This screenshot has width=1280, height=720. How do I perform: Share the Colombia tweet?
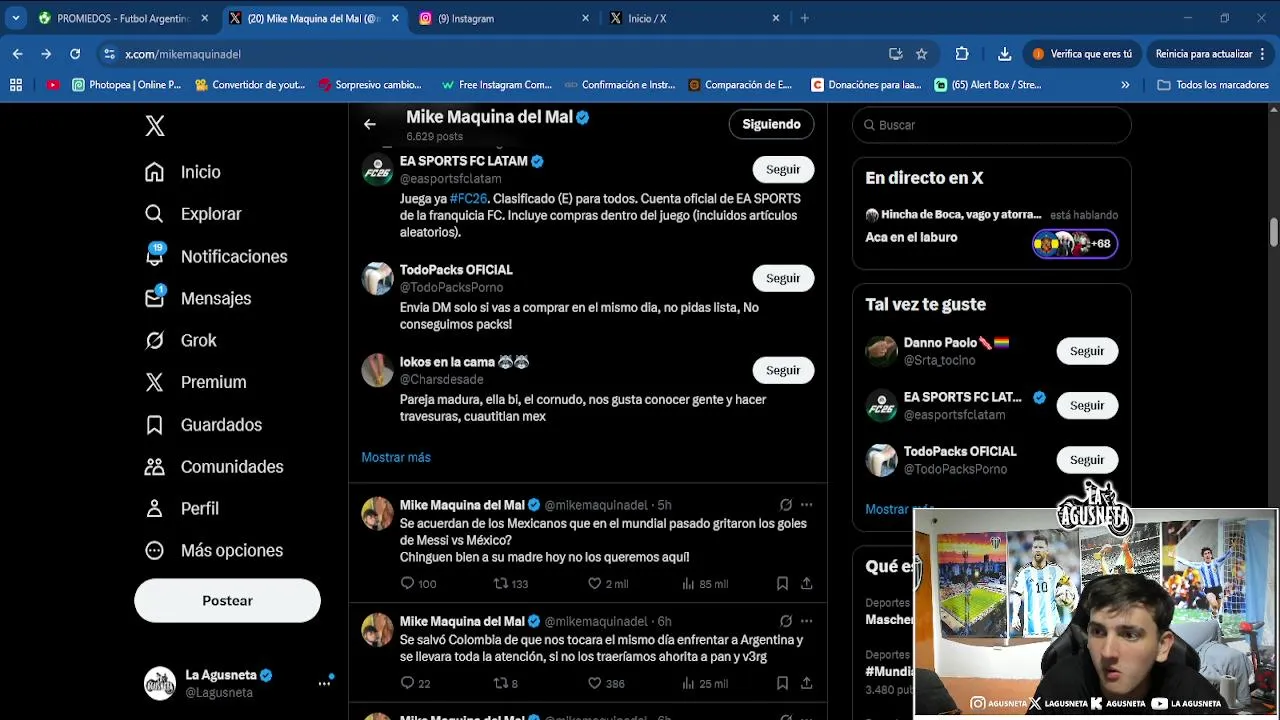tap(806, 683)
